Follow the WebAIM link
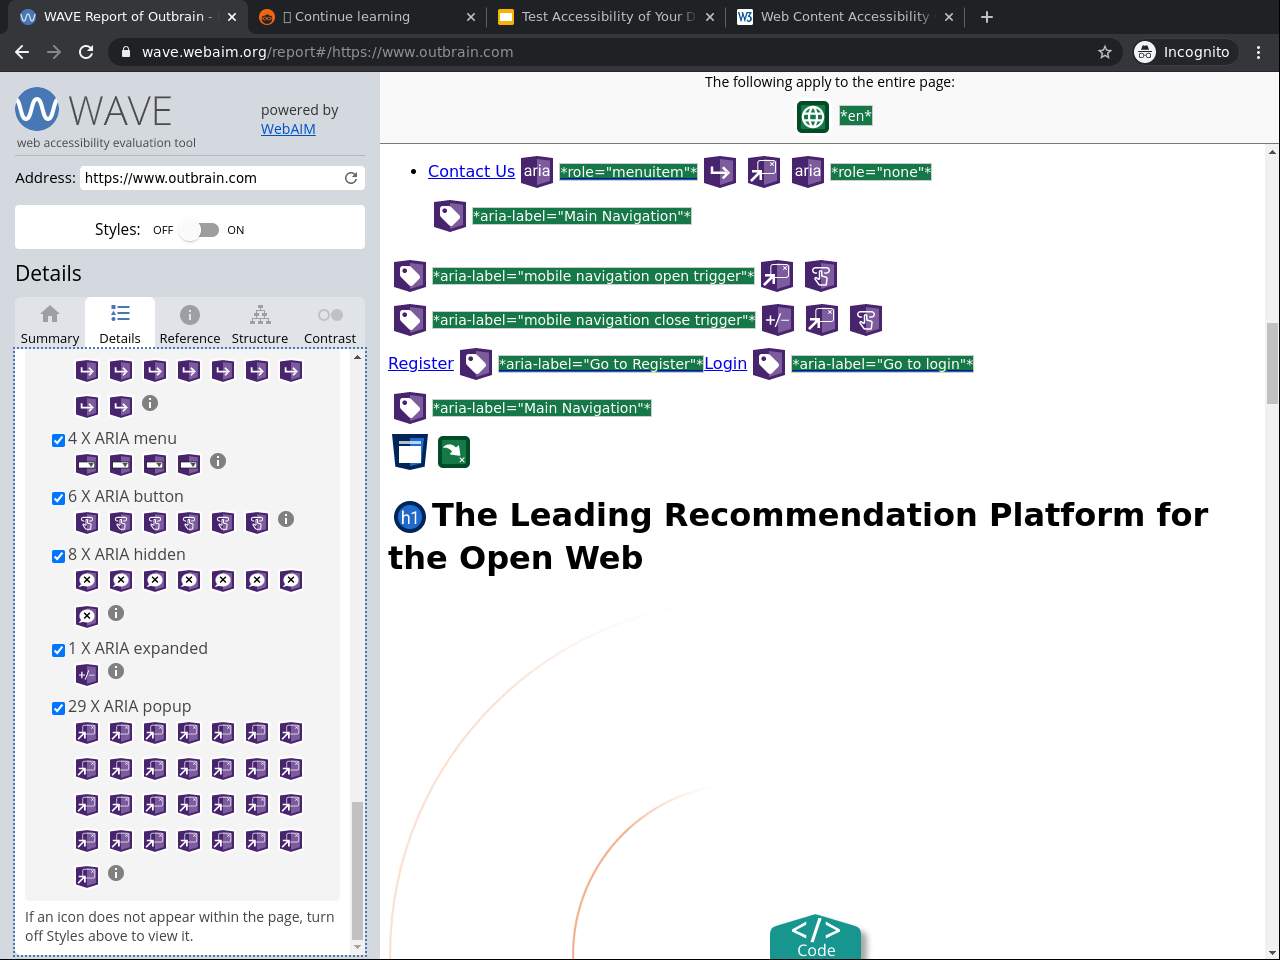This screenshot has width=1280, height=960. (288, 129)
